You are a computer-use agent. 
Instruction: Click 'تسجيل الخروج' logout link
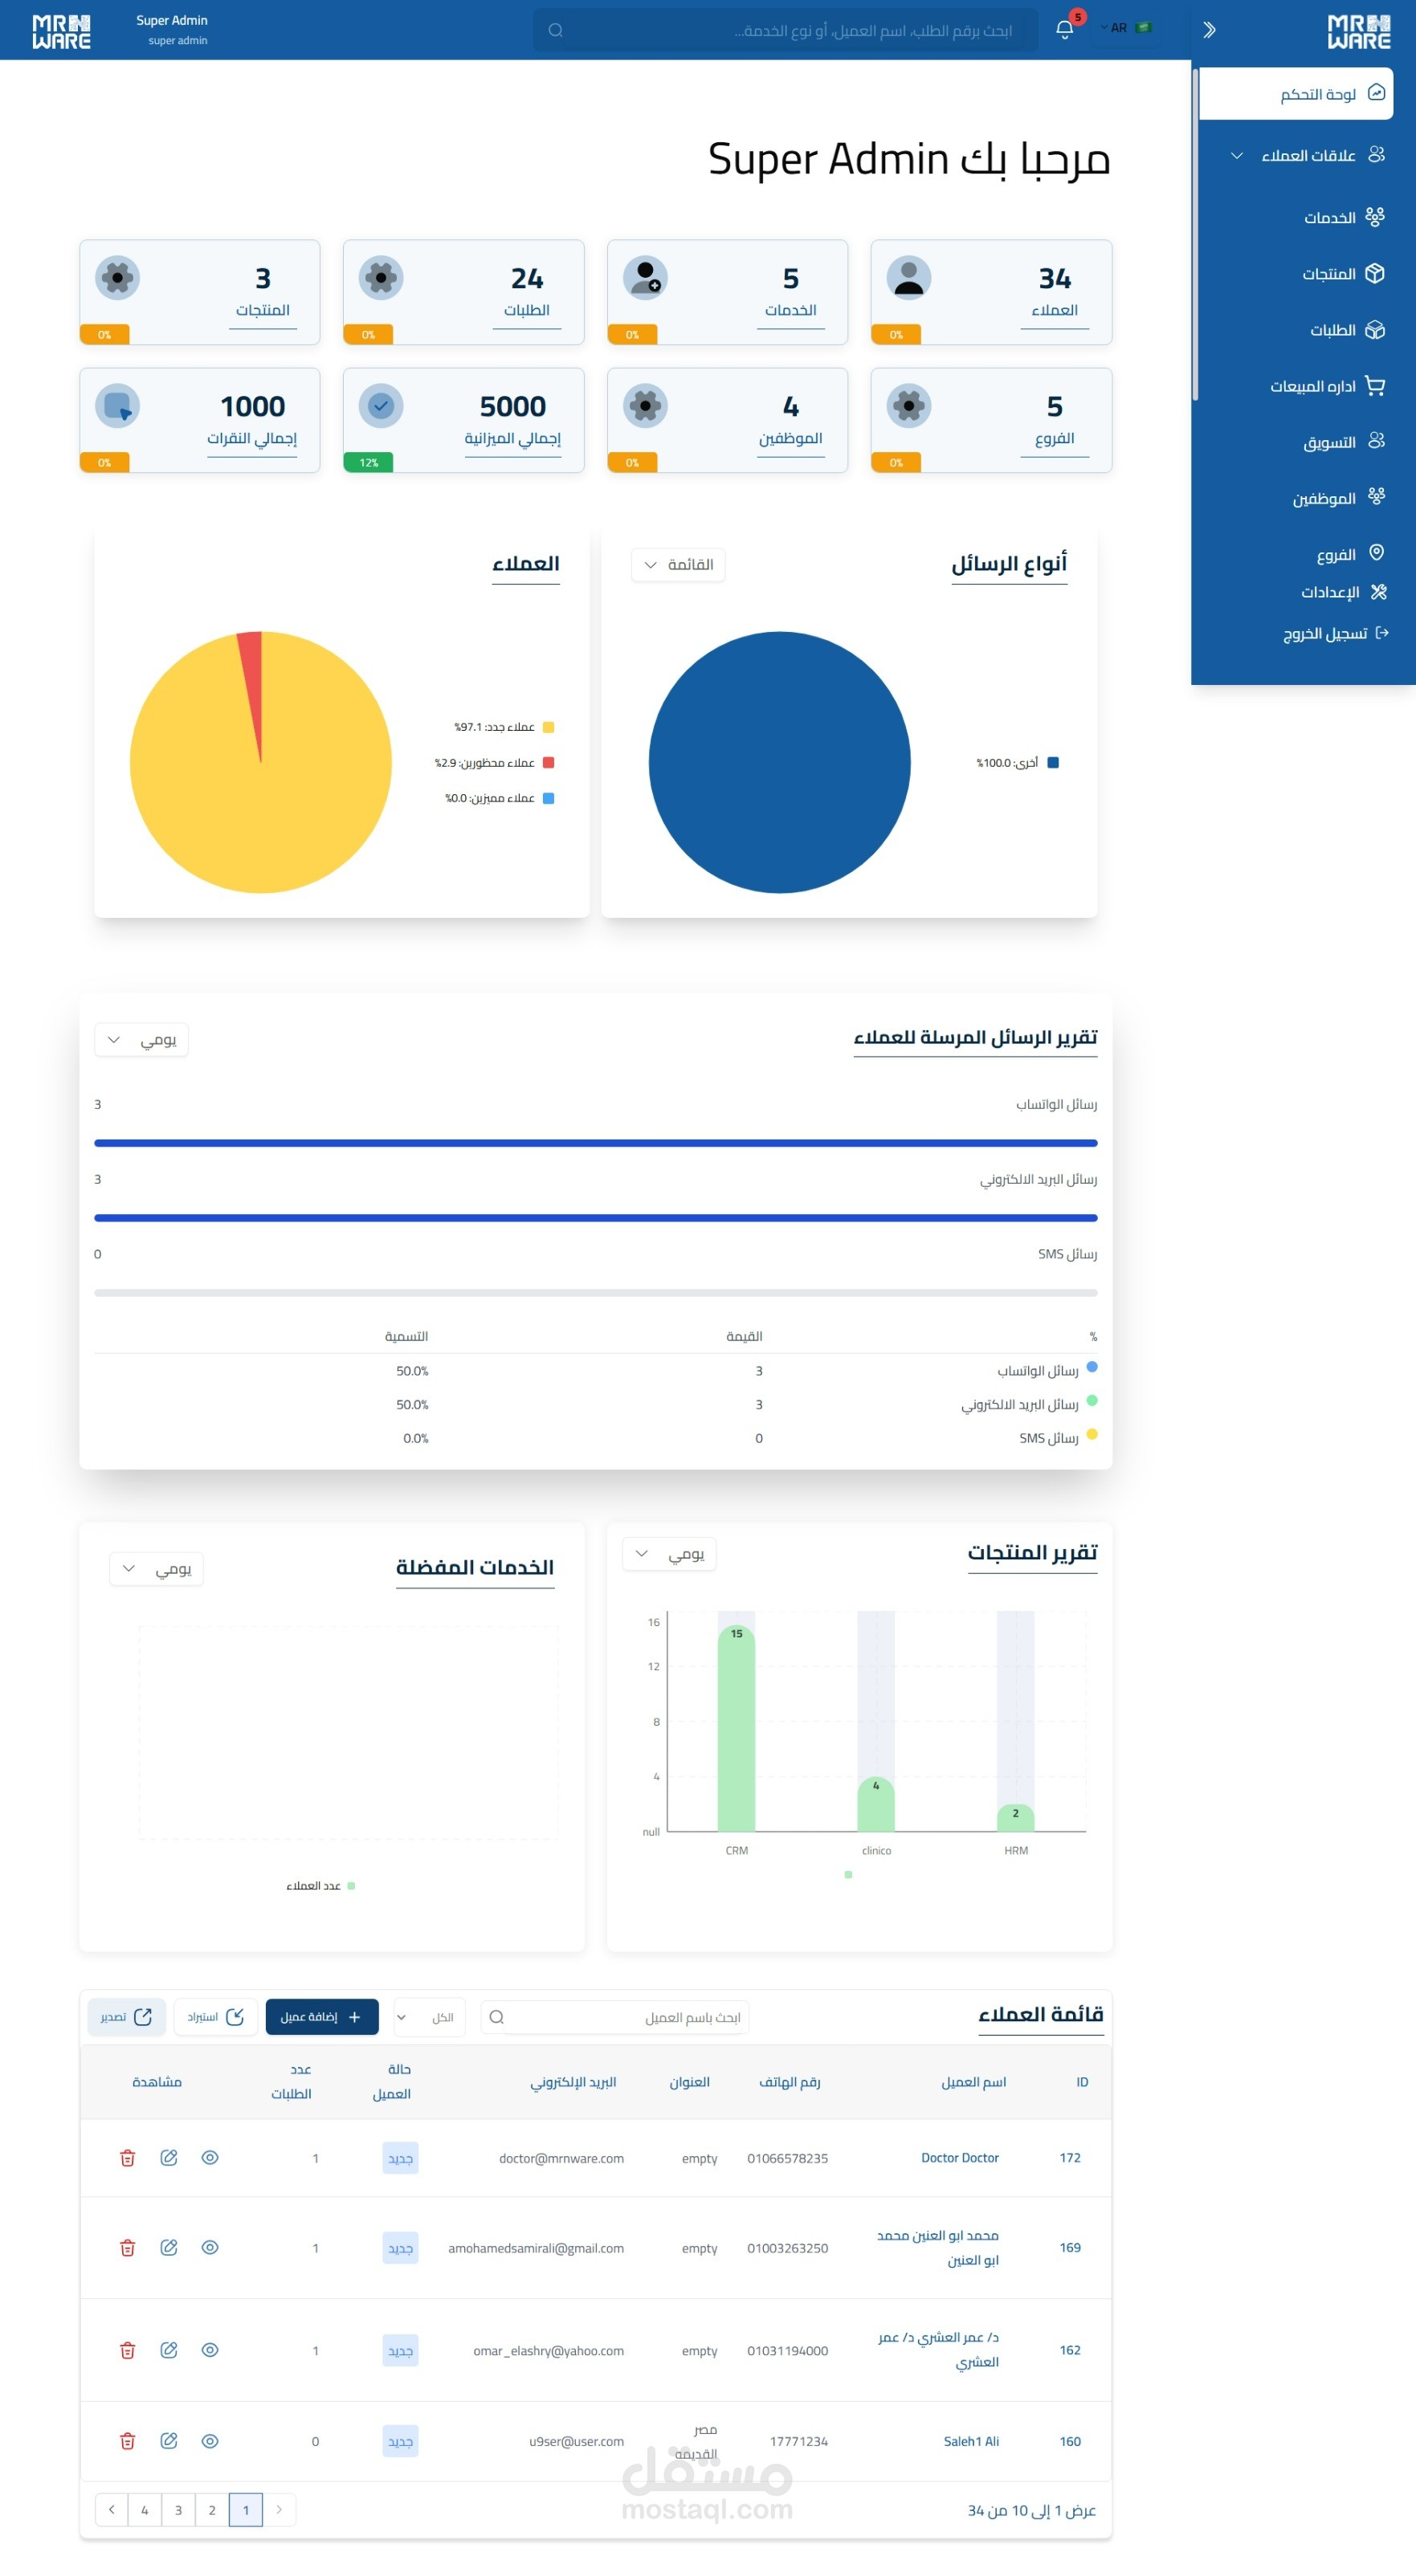(x=1336, y=633)
